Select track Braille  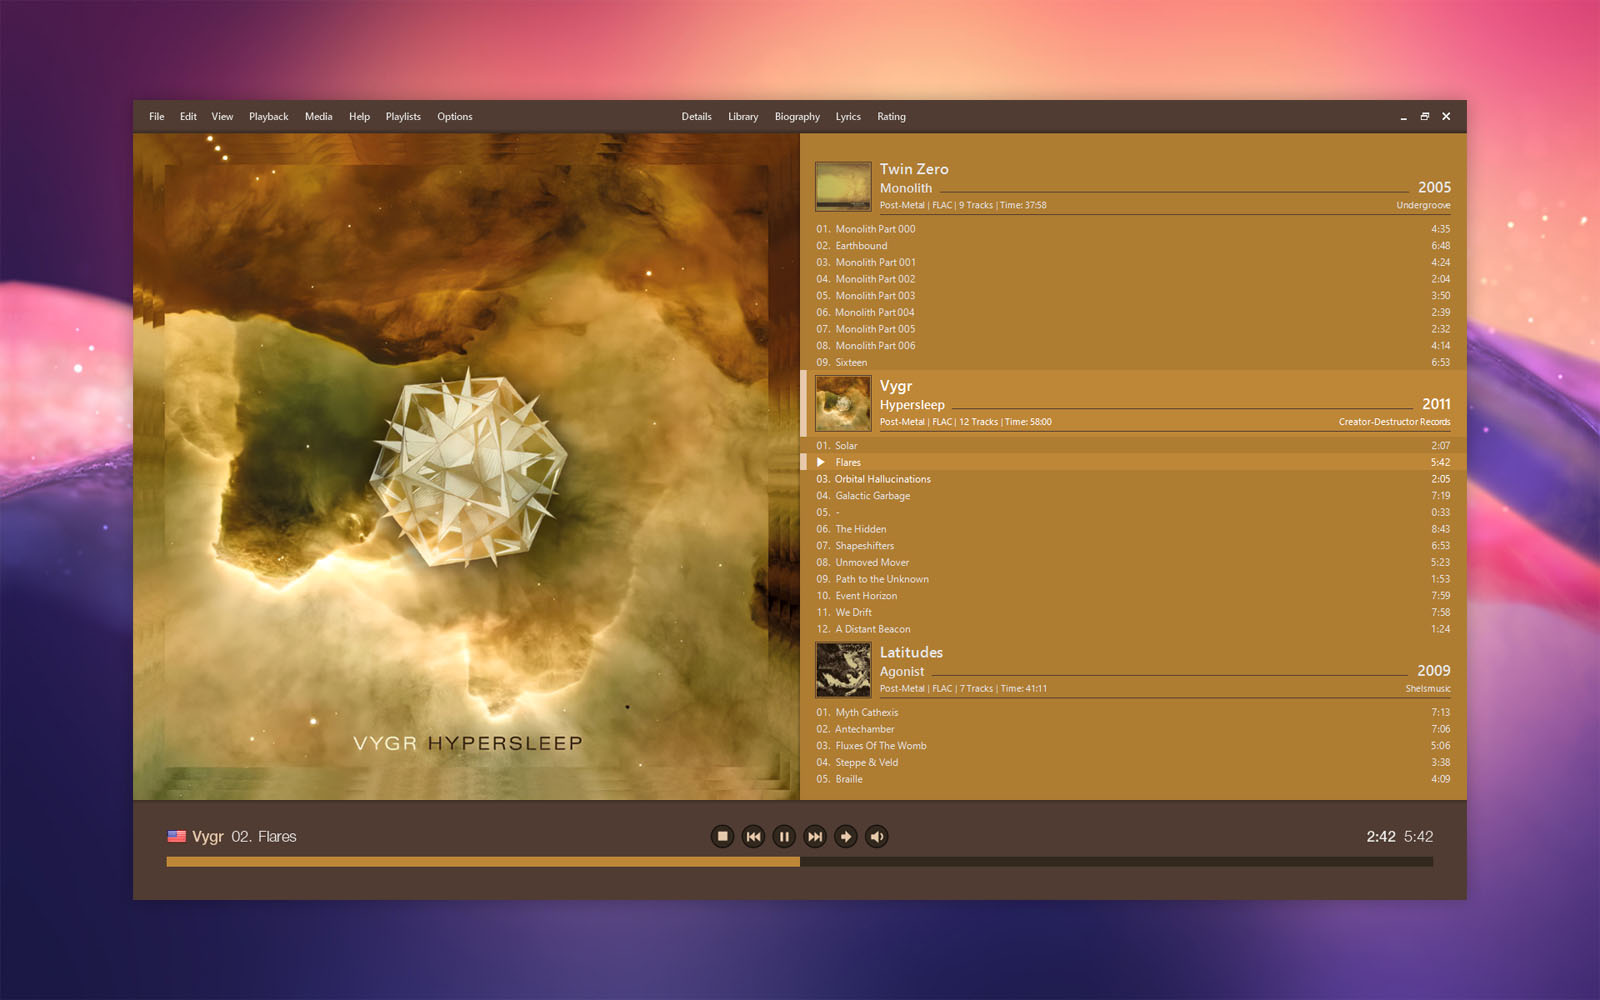point(1133,779)
